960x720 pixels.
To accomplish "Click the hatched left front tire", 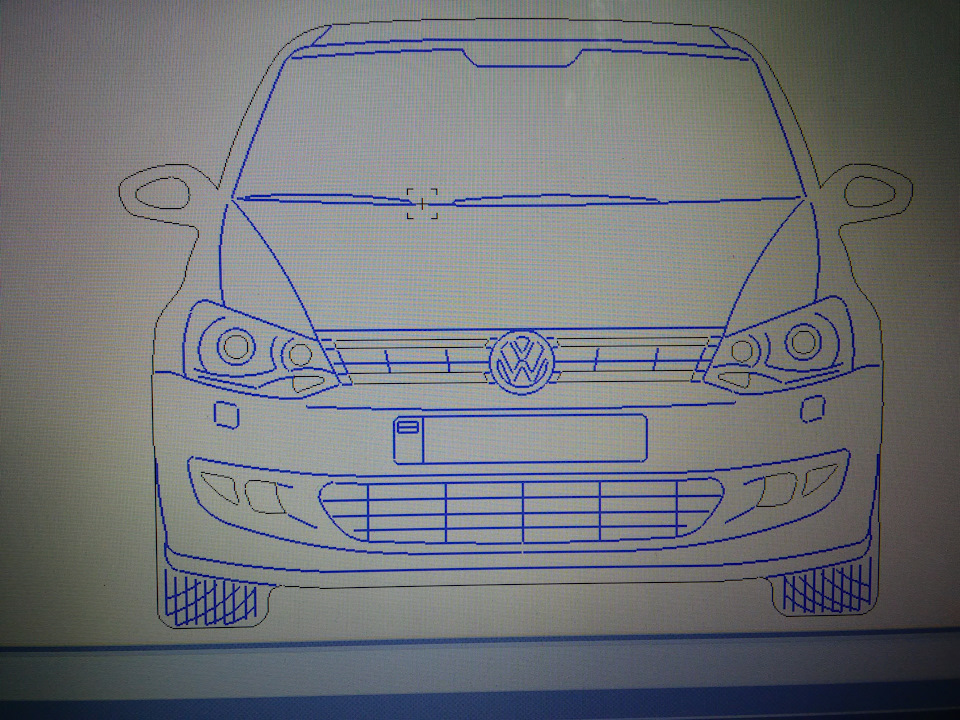I will [211, 598].
